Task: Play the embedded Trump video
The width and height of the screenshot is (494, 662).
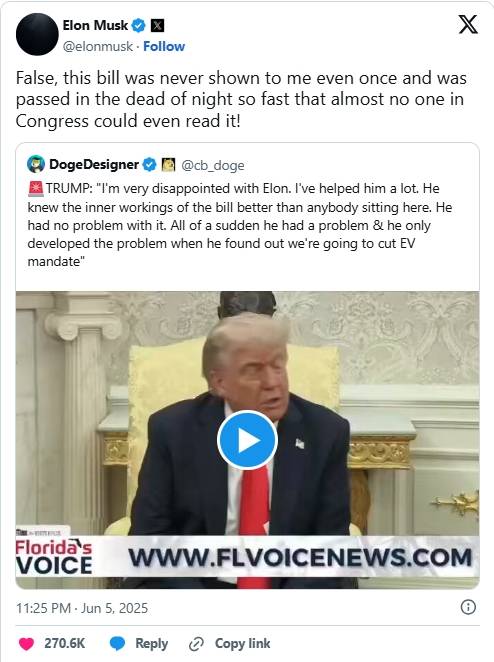Action: pos(247,440)
